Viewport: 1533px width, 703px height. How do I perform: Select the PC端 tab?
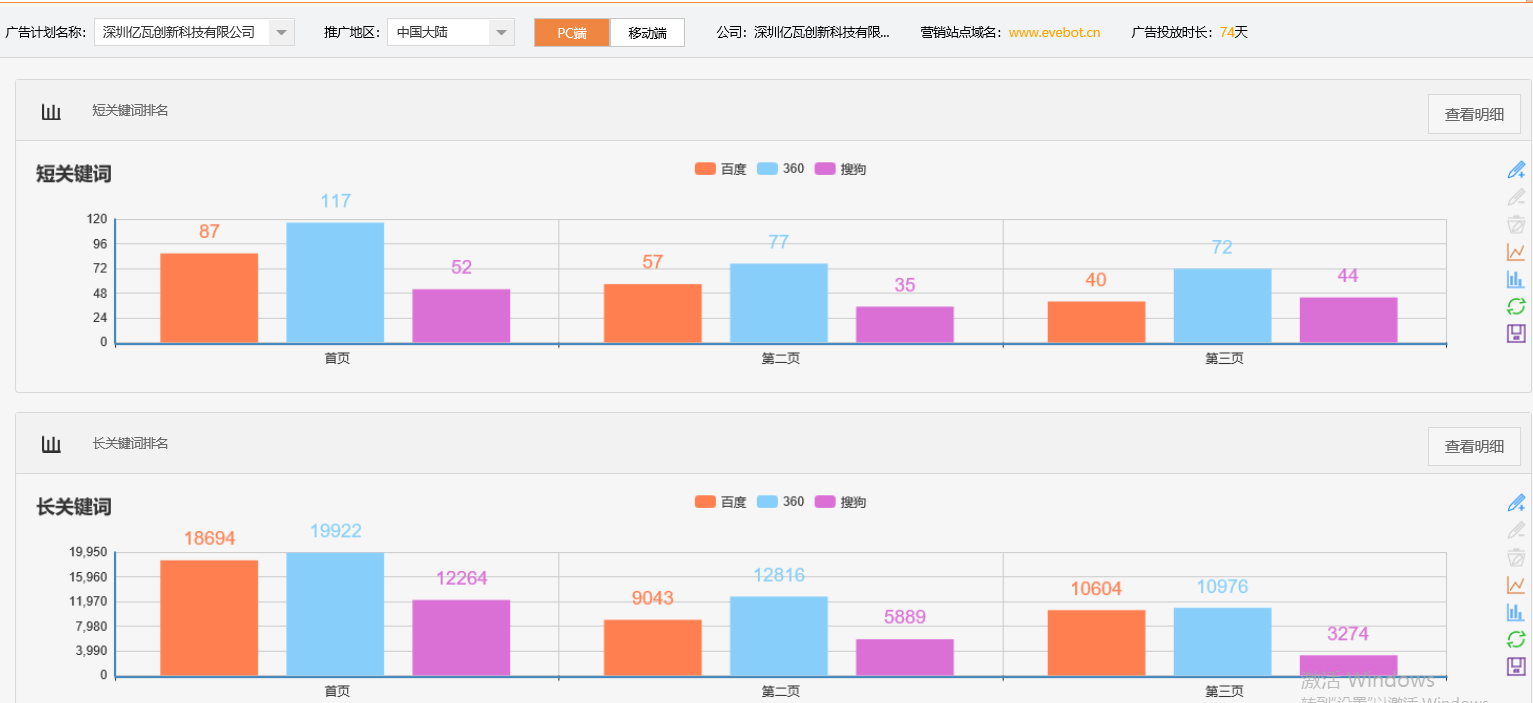(571, 32)
